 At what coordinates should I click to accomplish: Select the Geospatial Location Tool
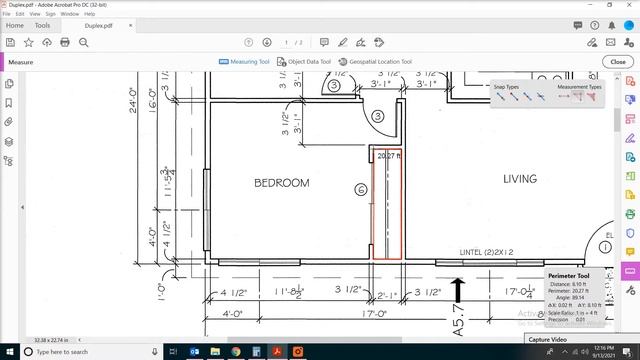coord(376,62)
